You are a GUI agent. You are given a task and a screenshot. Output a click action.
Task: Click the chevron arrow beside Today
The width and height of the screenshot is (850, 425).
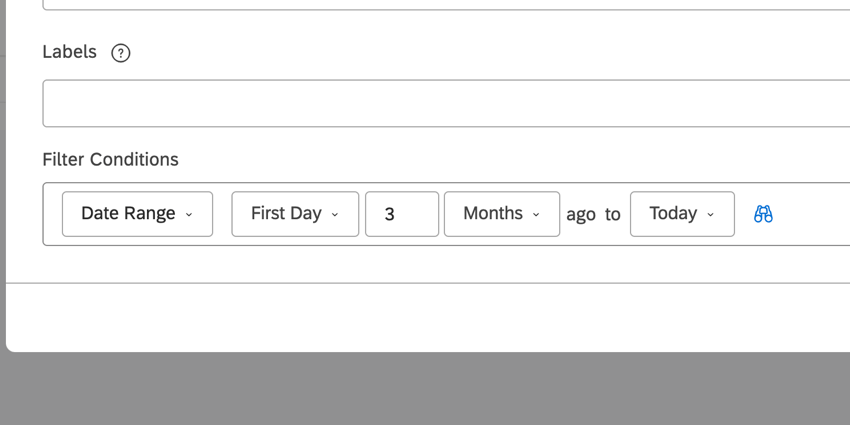[711, 214]
